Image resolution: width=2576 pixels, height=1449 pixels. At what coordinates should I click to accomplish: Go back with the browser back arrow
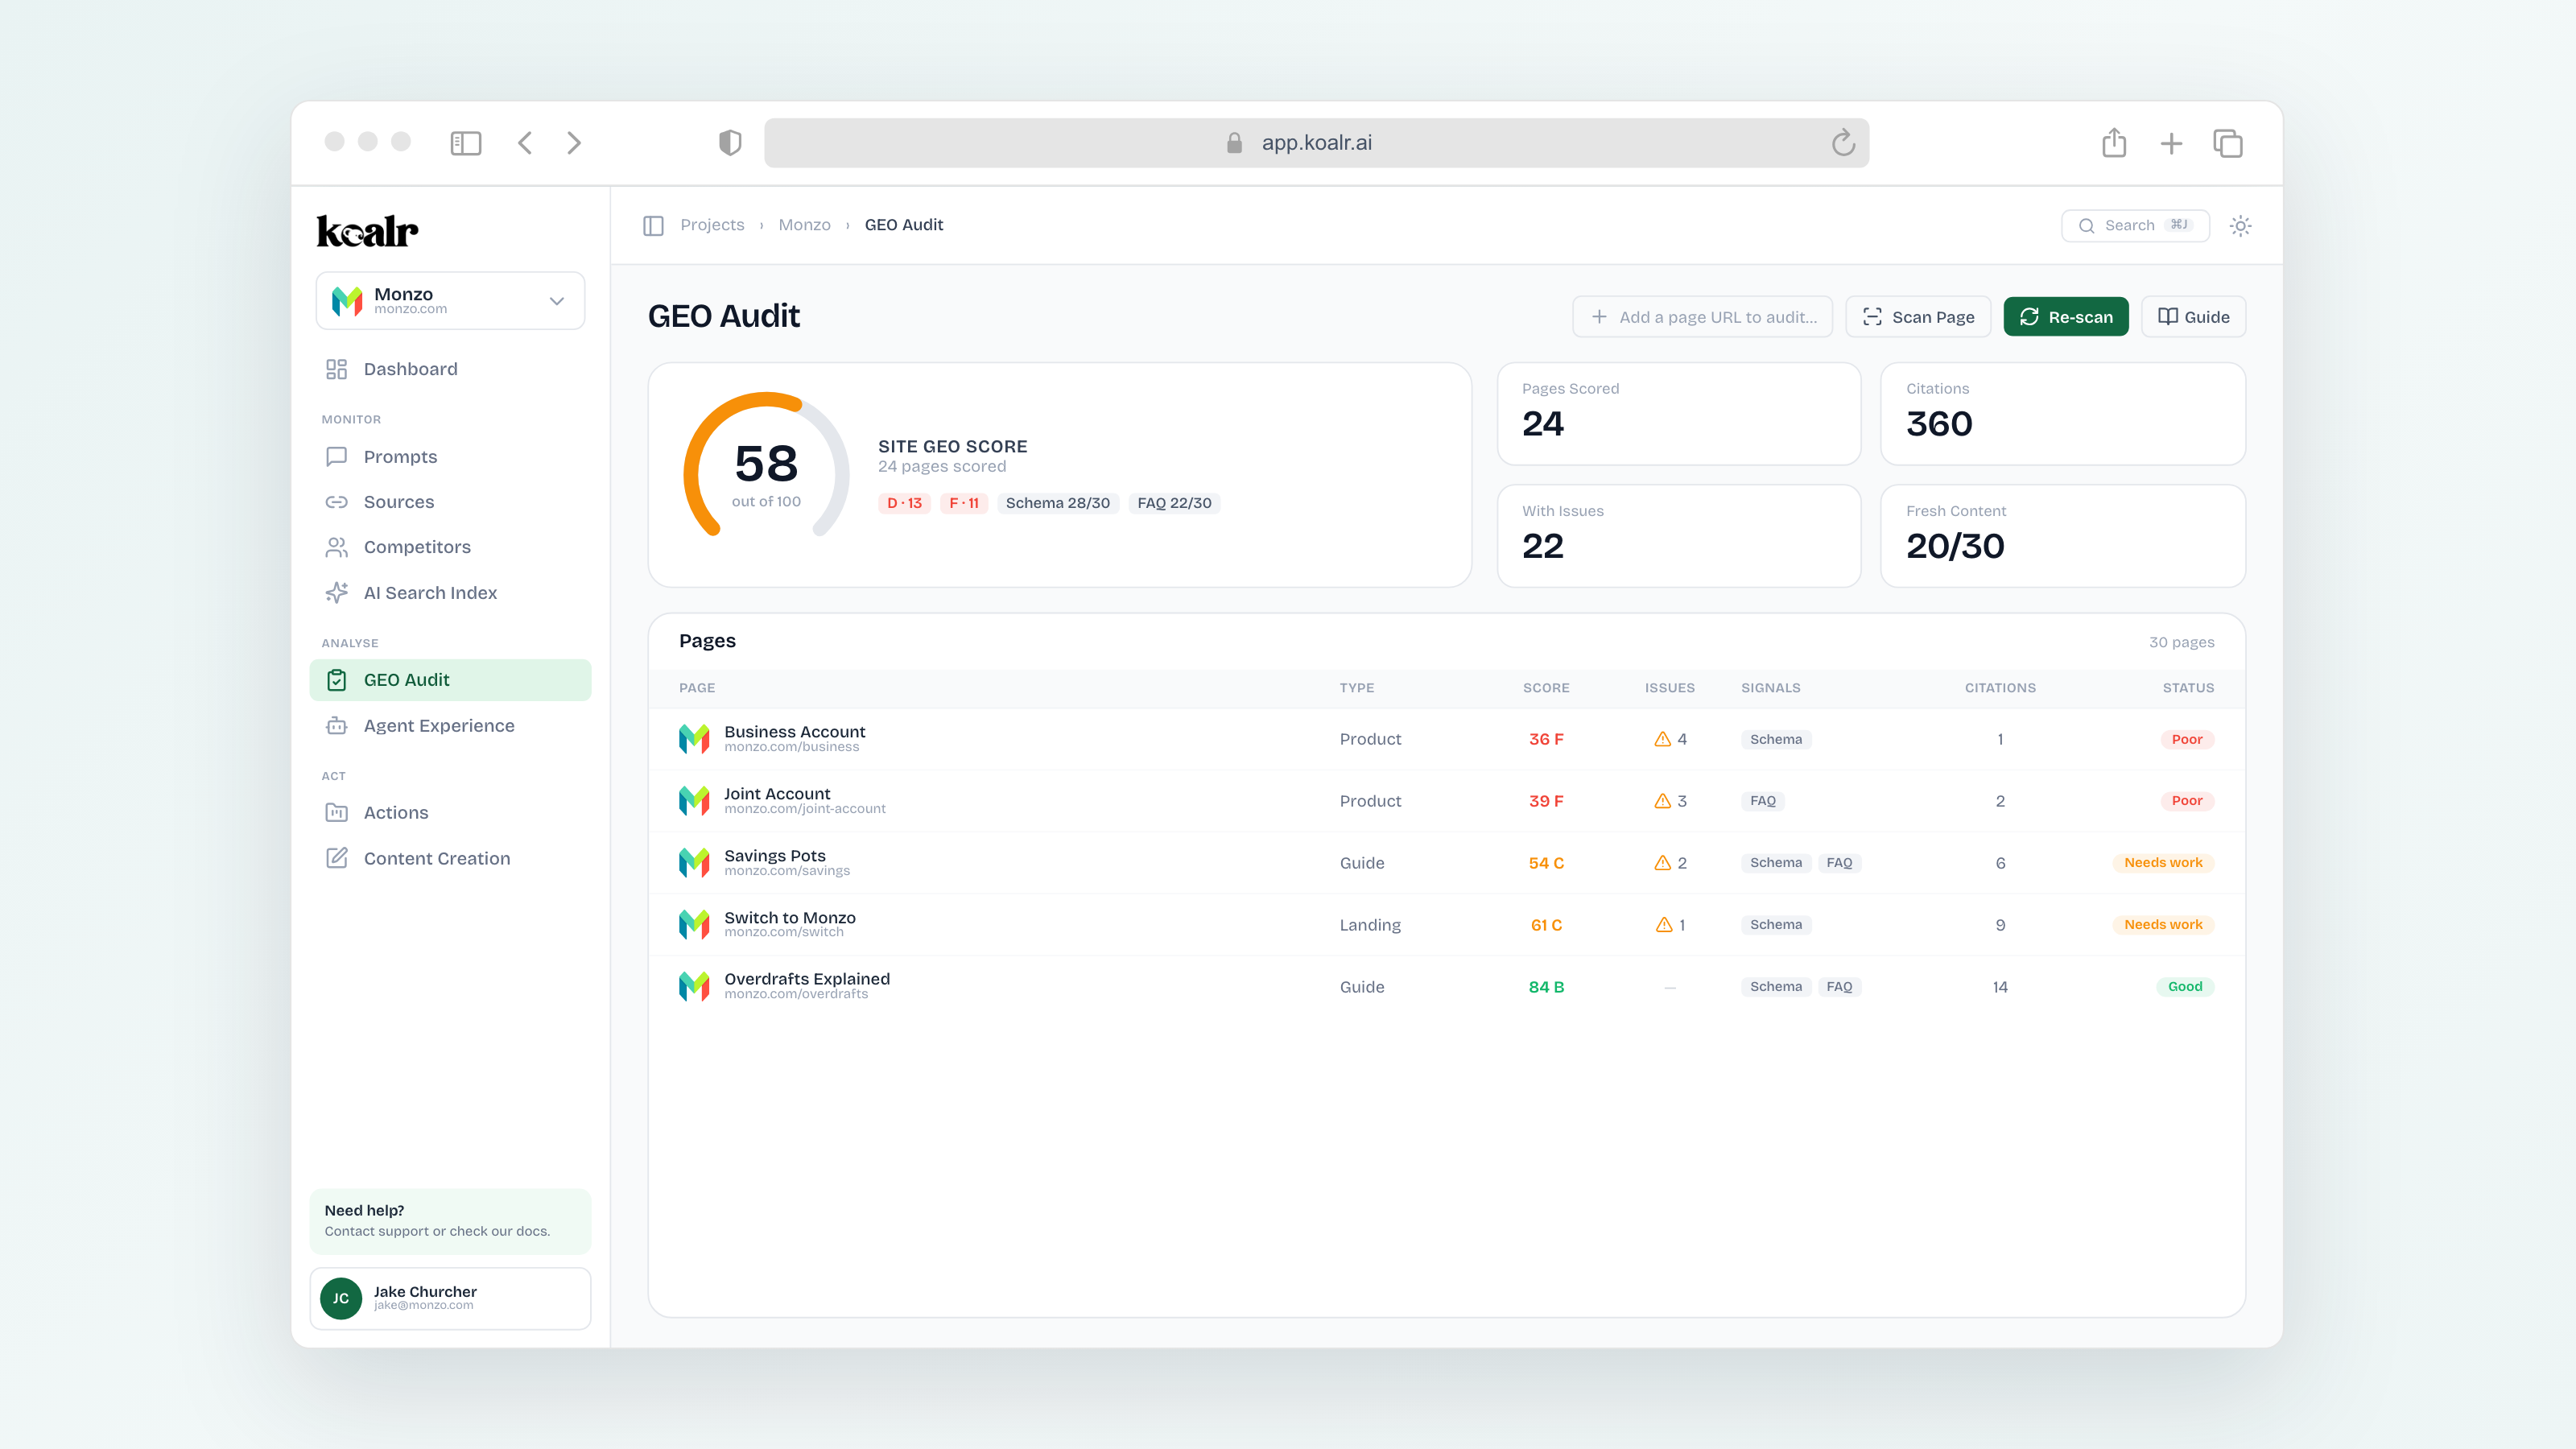click(x=525, y=143)
